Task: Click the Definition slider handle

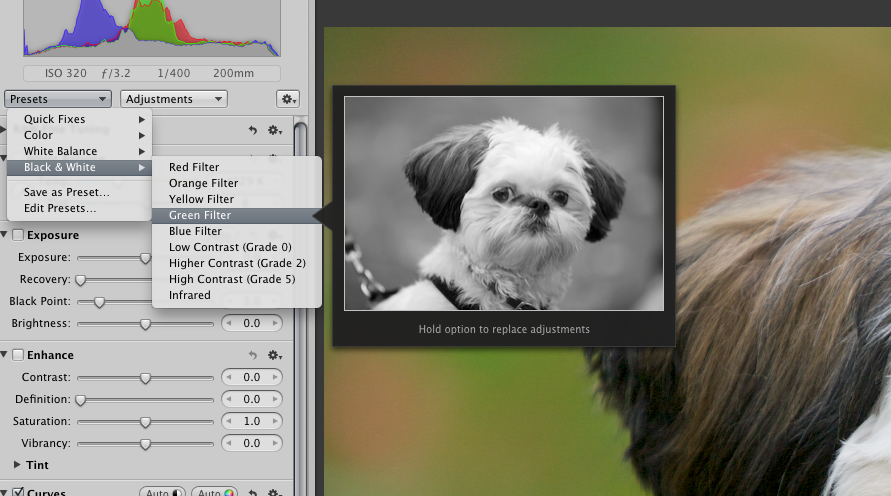Action: click(81, 400)
